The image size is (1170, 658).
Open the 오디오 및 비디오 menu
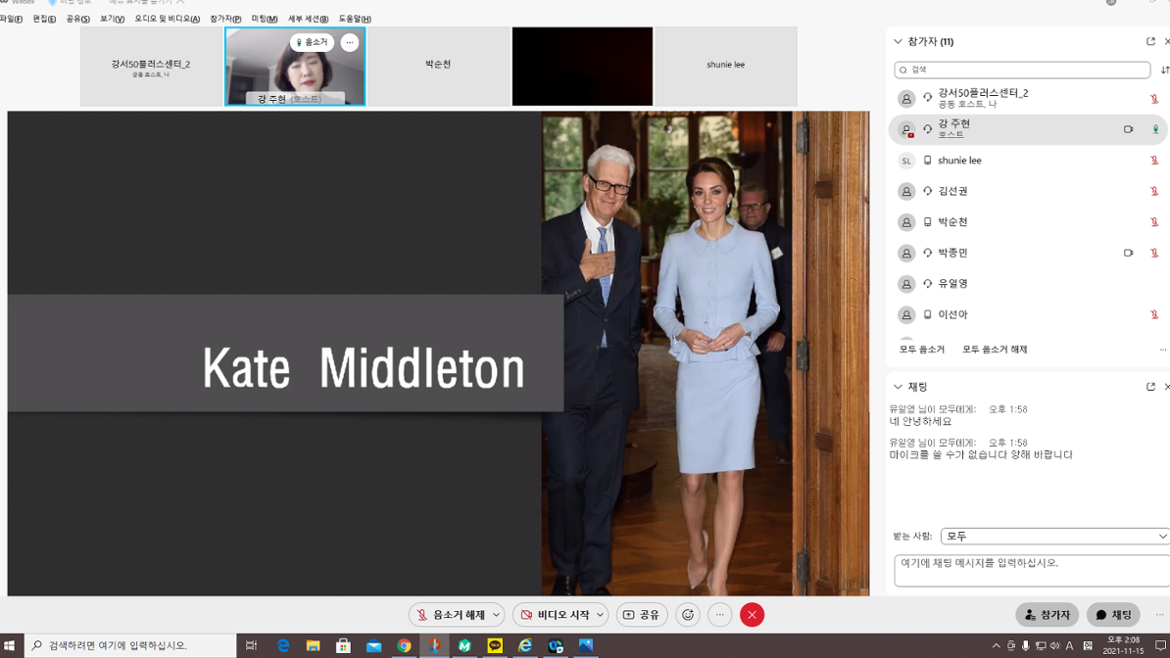click(x=167, y=19)
